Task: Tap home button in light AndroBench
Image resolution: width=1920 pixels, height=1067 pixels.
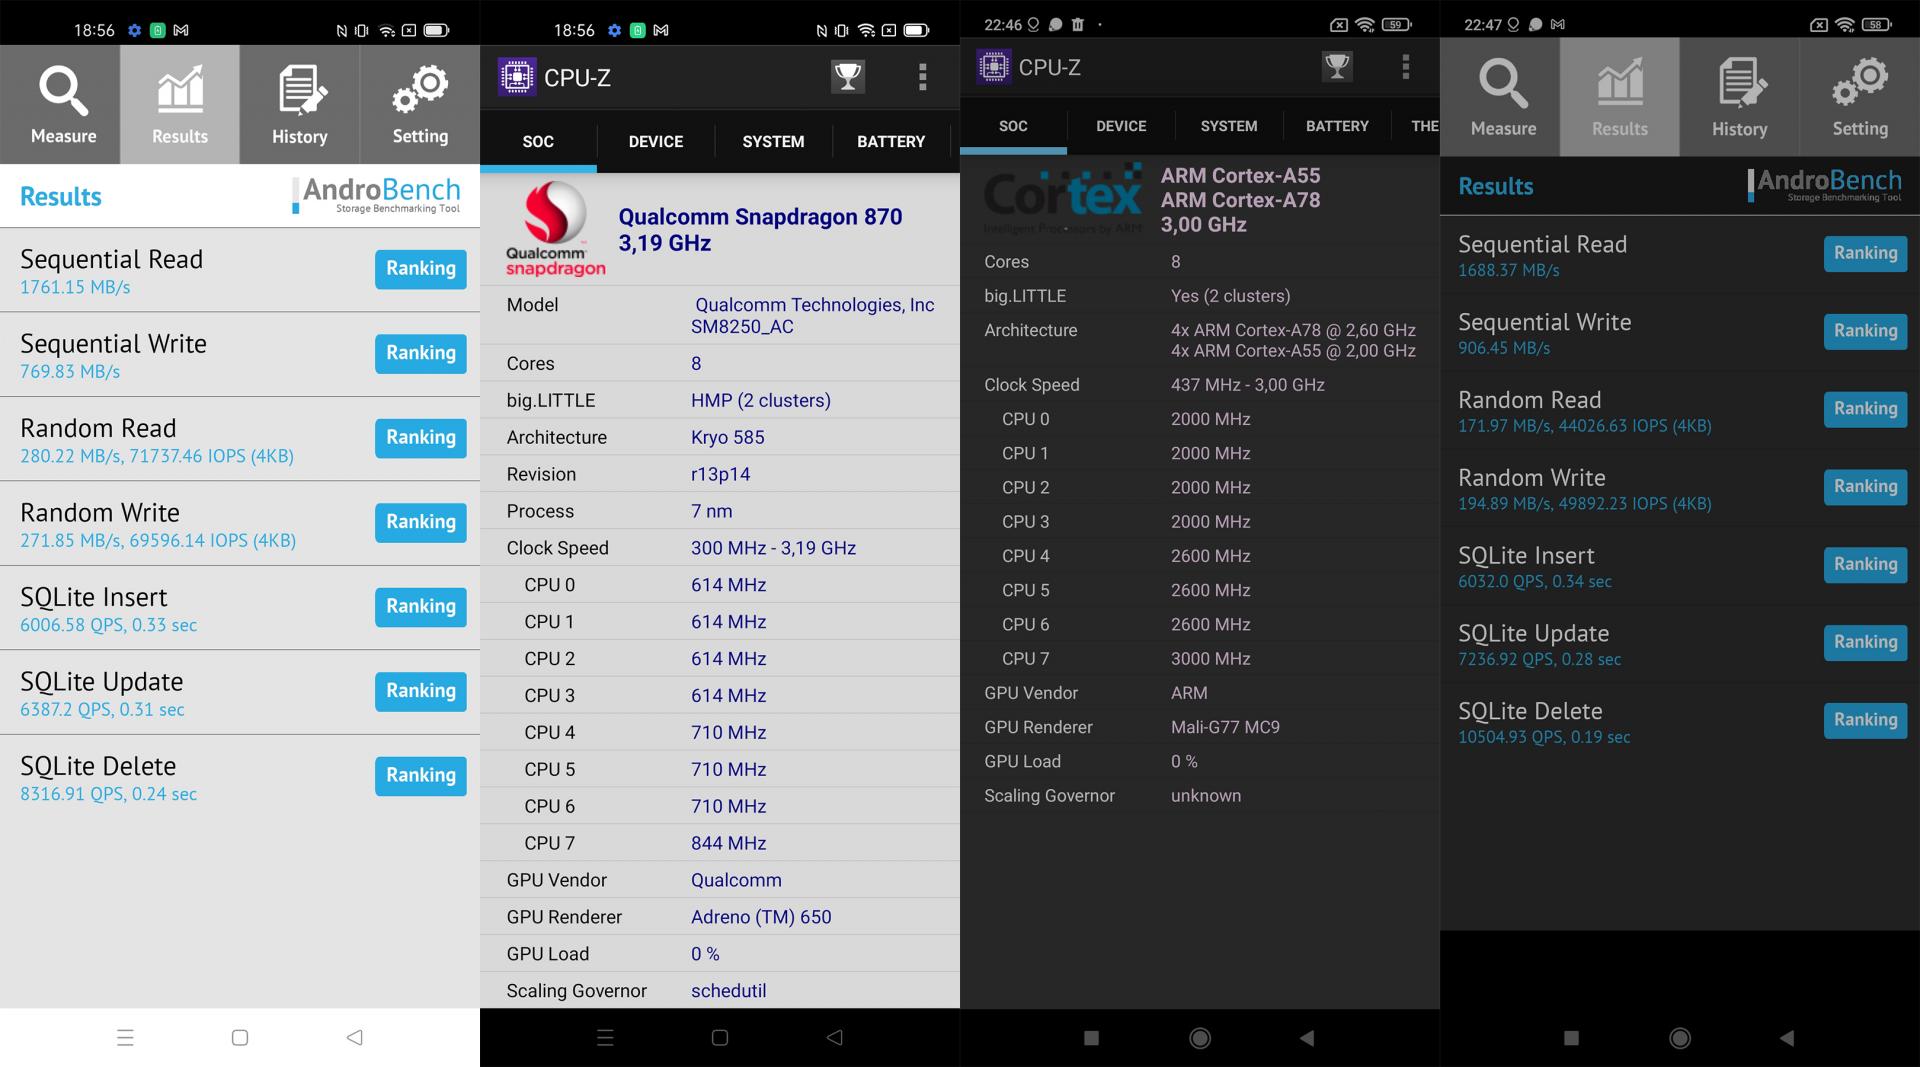Action: point(240,1038)
